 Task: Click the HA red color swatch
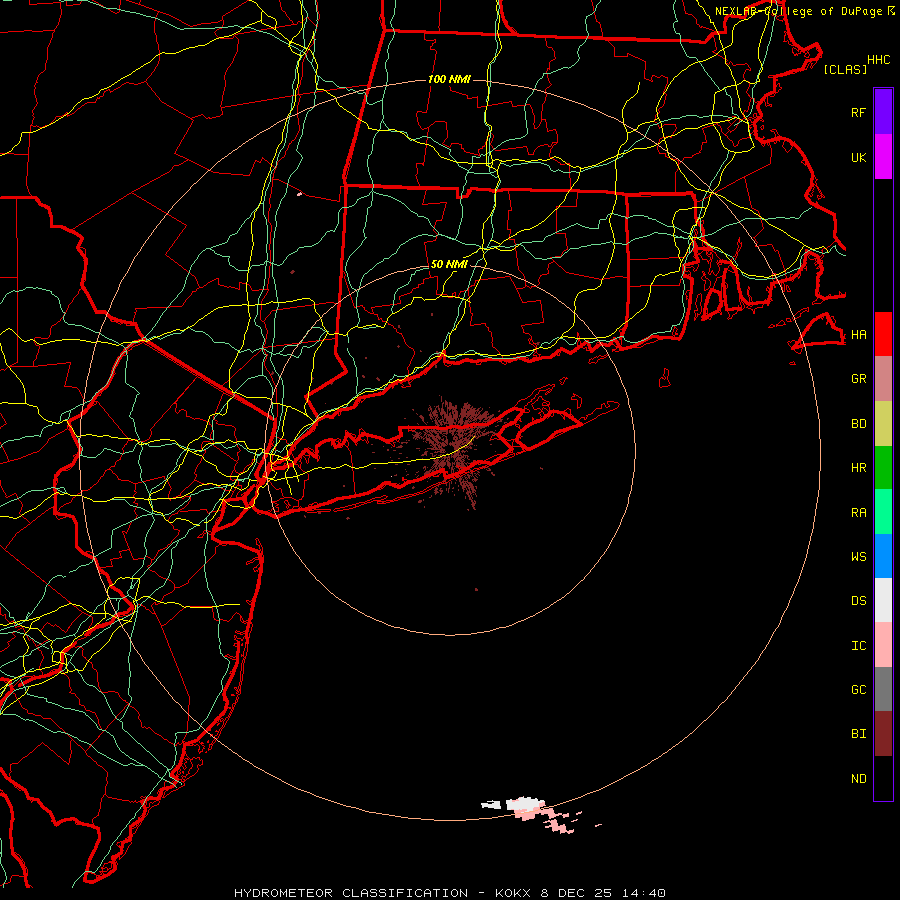(883, 334)
